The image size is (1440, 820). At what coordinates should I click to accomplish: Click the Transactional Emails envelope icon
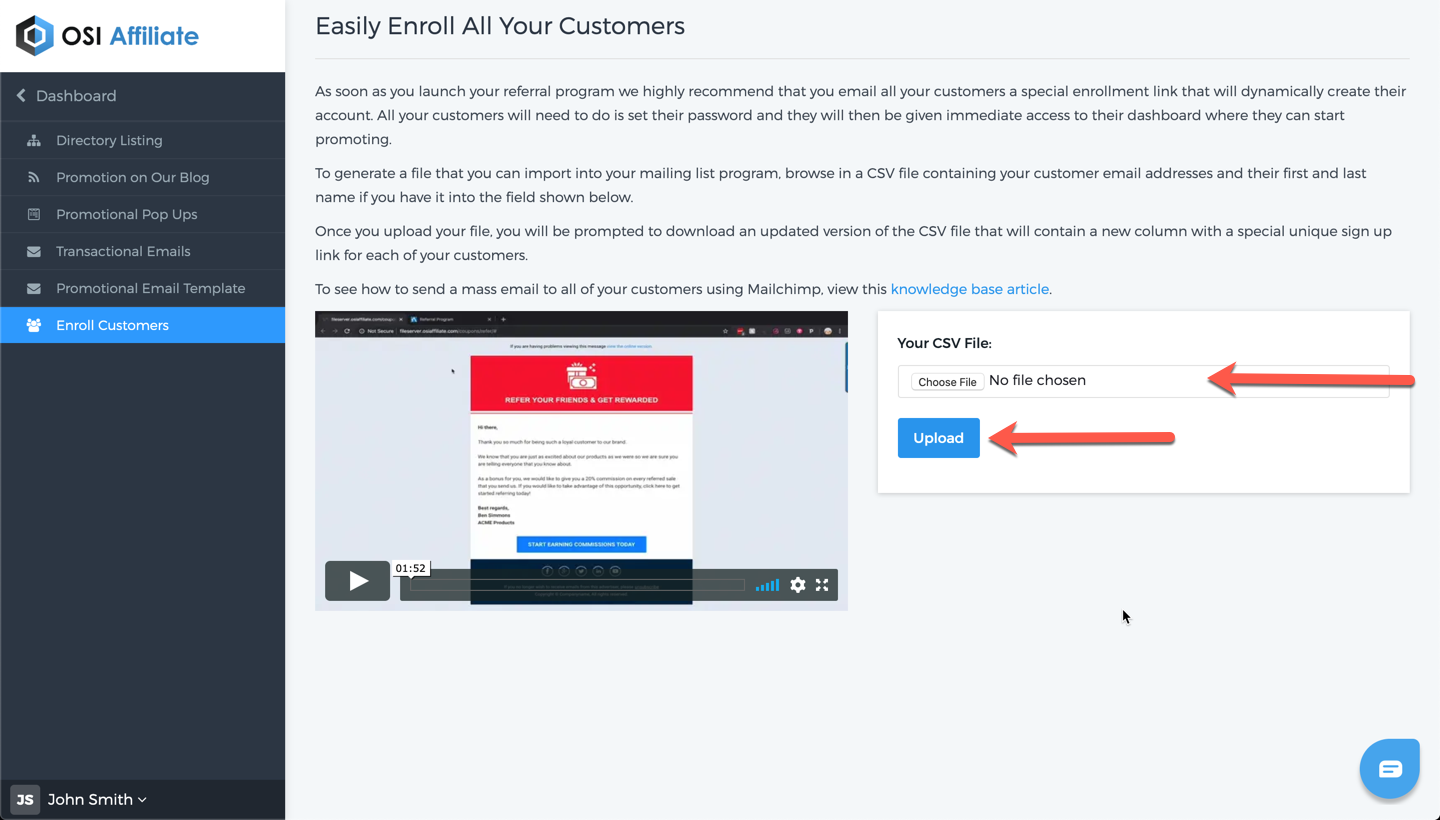pyautogui.click(x=34, y=252)
